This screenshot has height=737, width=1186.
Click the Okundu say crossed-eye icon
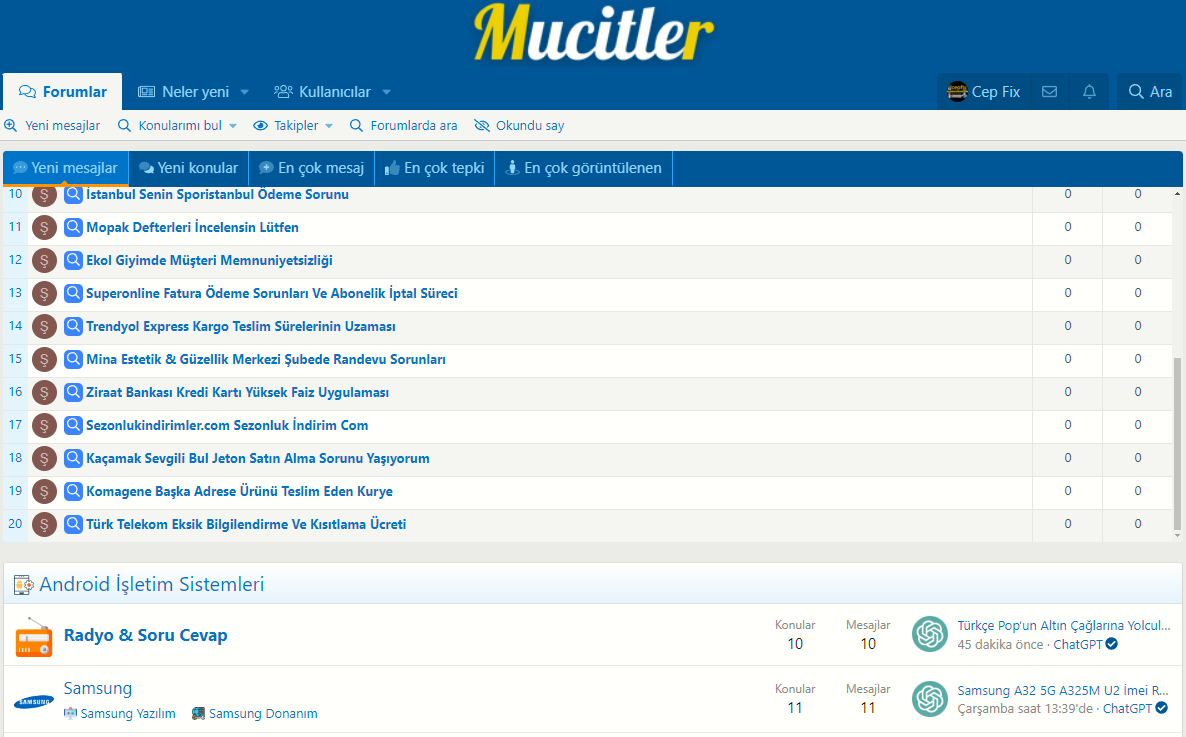(482, 126)
